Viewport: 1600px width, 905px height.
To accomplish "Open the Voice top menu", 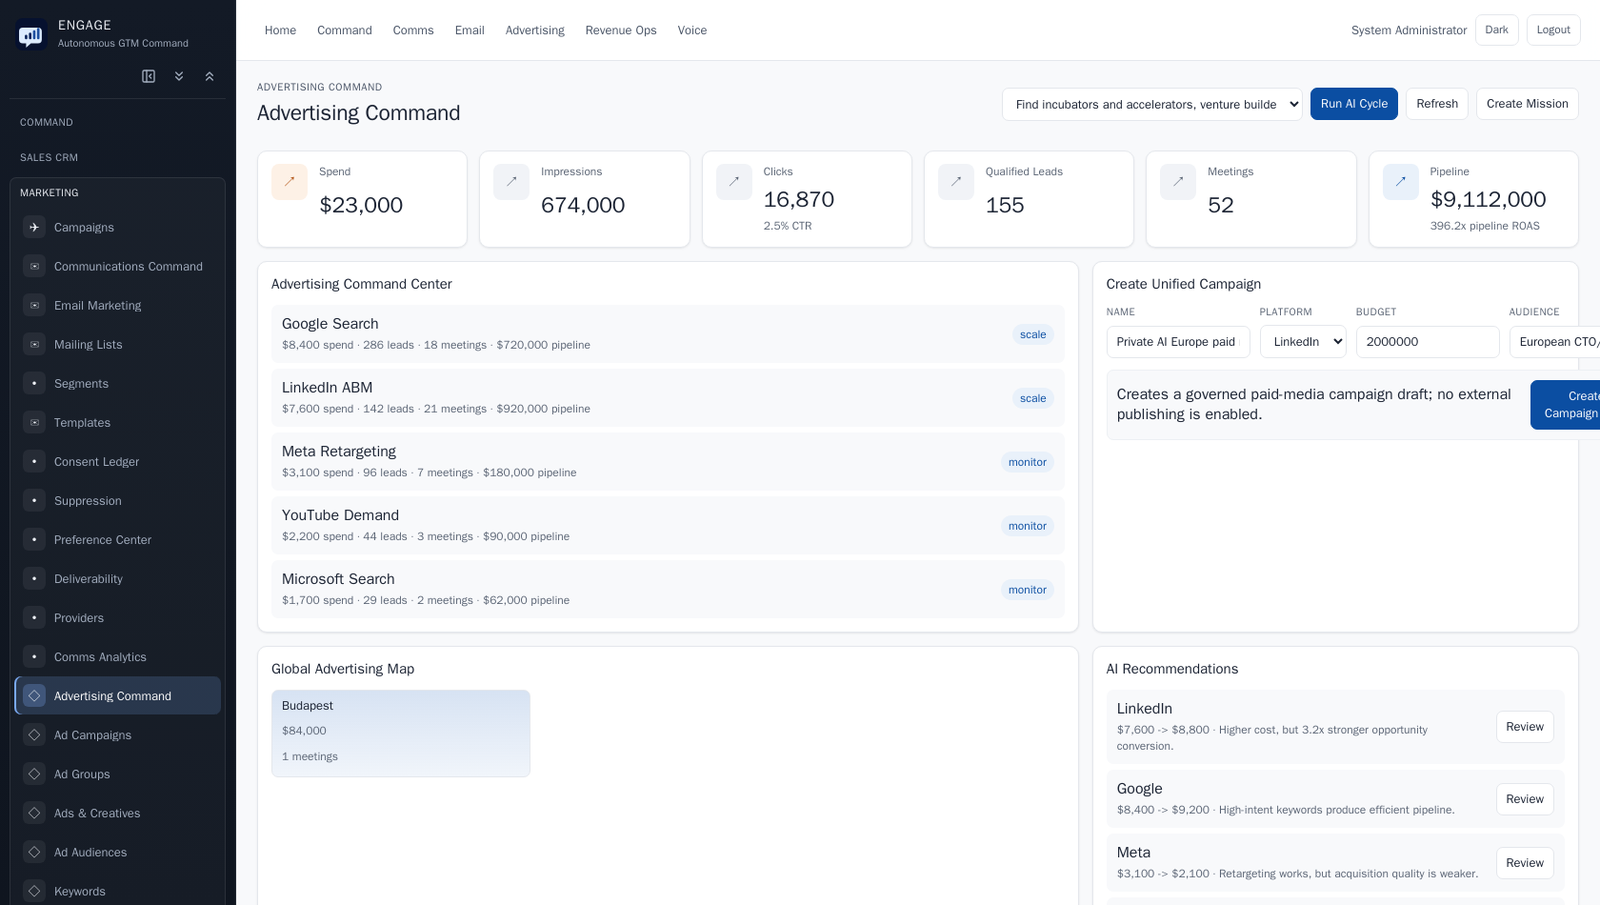I will pos(692,30).
